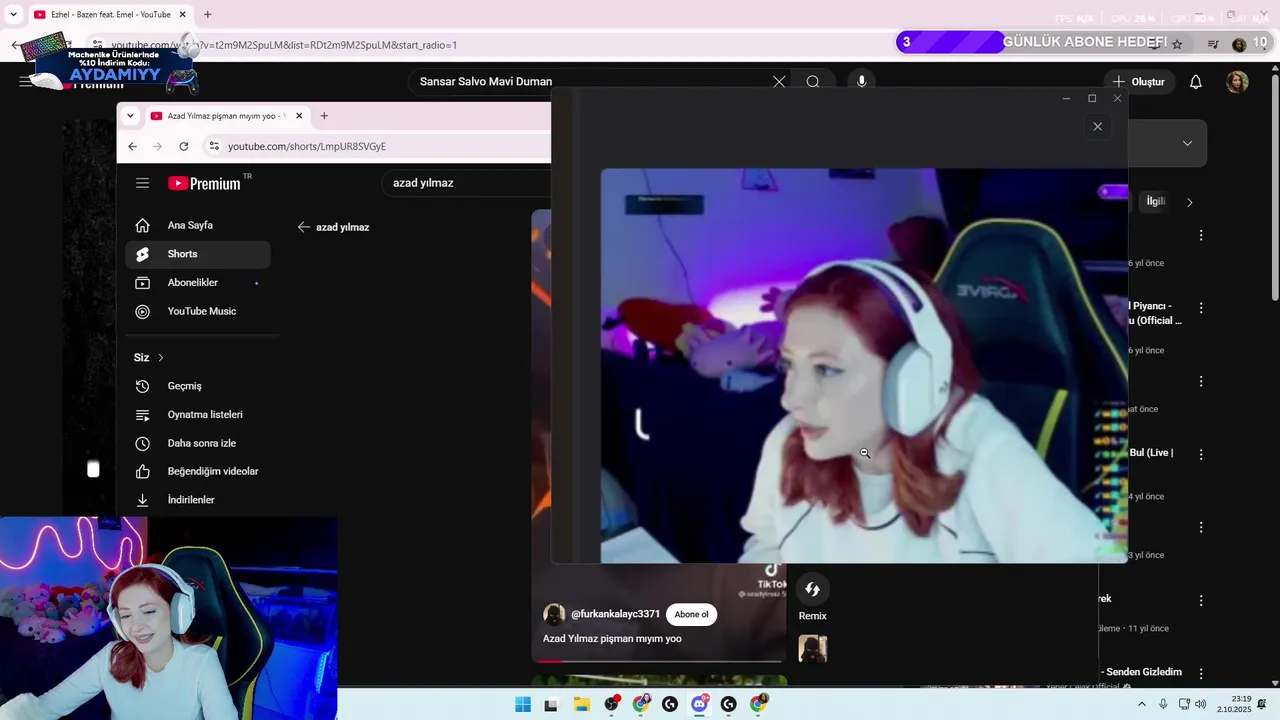Click title Azad Yılmaz pişman mıyım yoo
Screen dimensions: 1280x720
[x=612, y=638]
